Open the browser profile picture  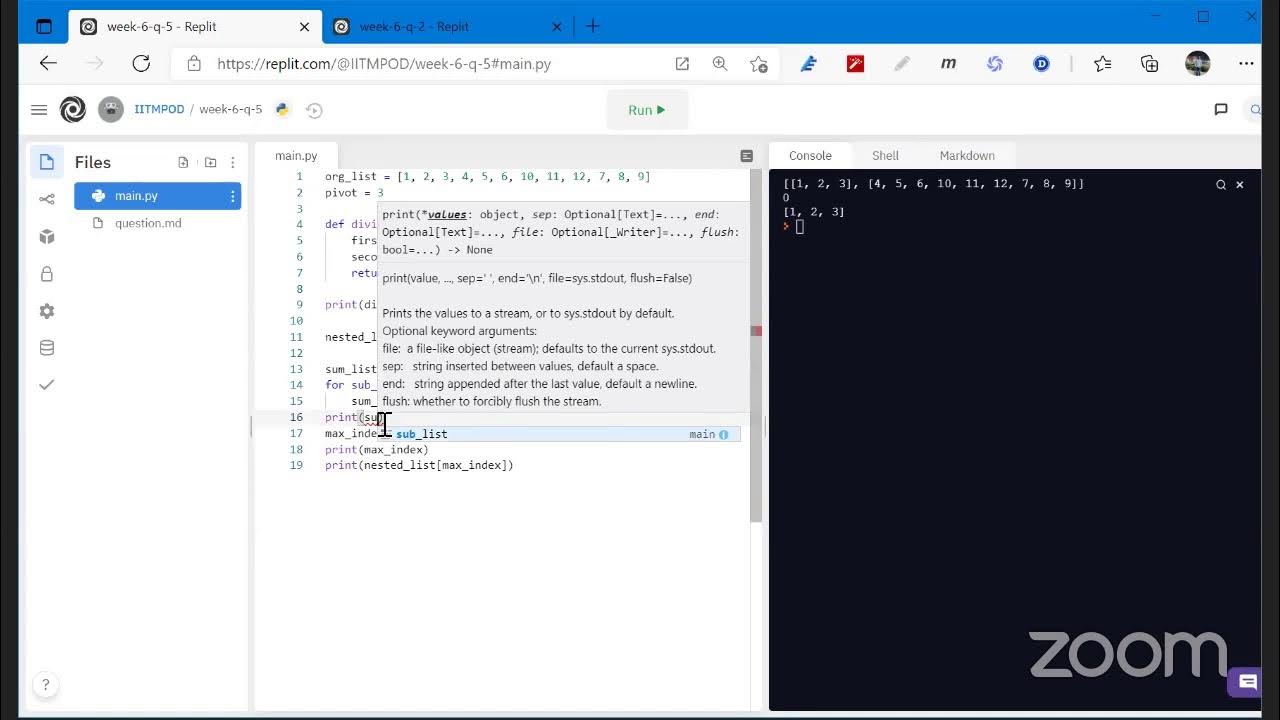1198,63
